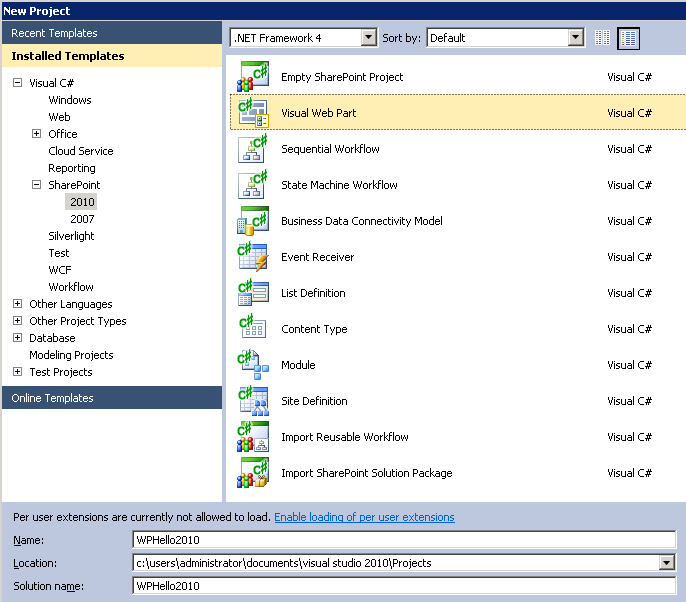
Task: Select Visual Web Part template name
Action: click(x=319, y=113)
